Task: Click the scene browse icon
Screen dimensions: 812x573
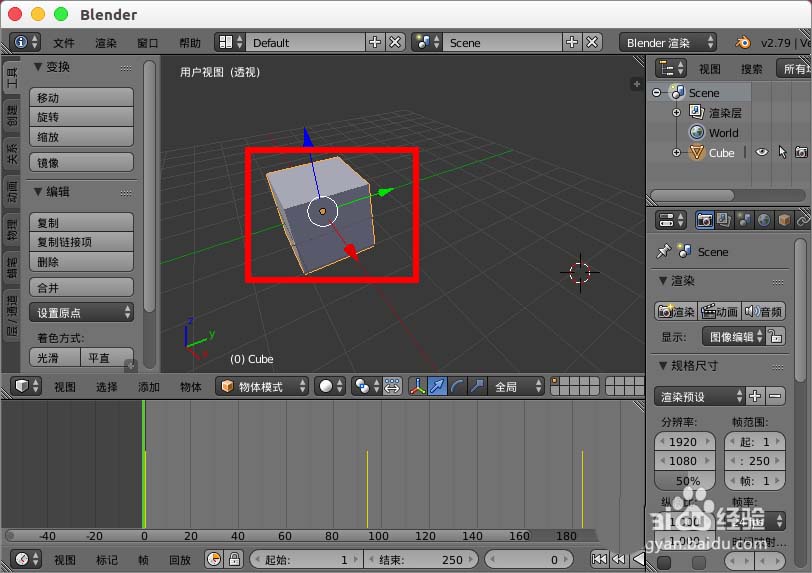Action: tap(428, 42)
